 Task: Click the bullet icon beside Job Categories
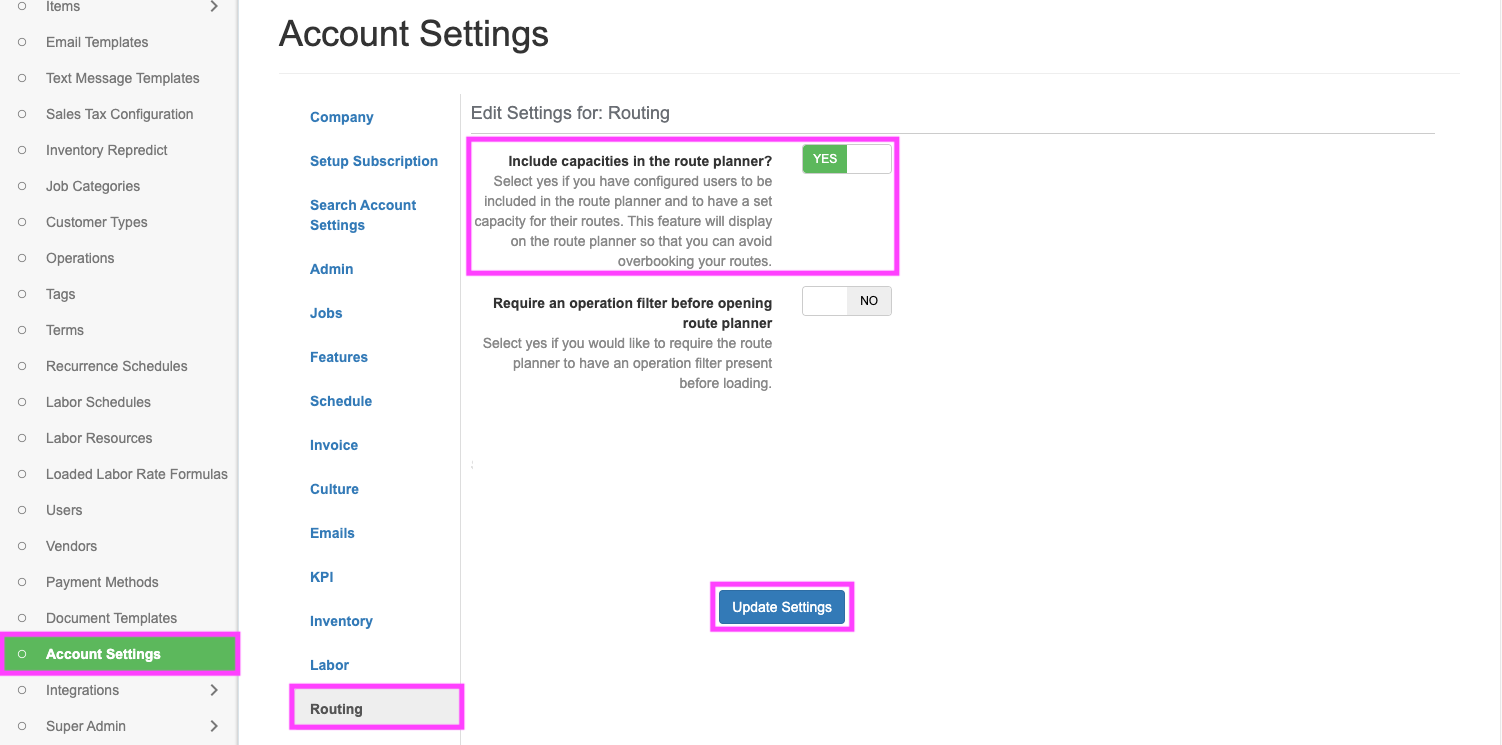(x=22, y=186)
